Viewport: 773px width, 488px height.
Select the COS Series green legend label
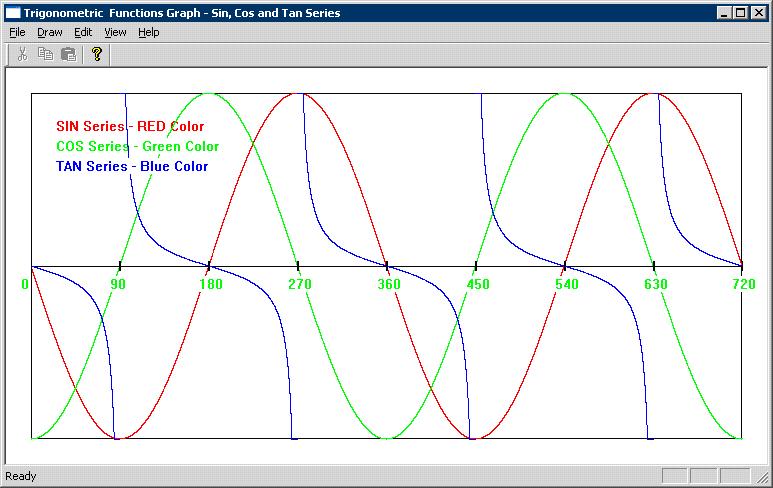point(137,146)
